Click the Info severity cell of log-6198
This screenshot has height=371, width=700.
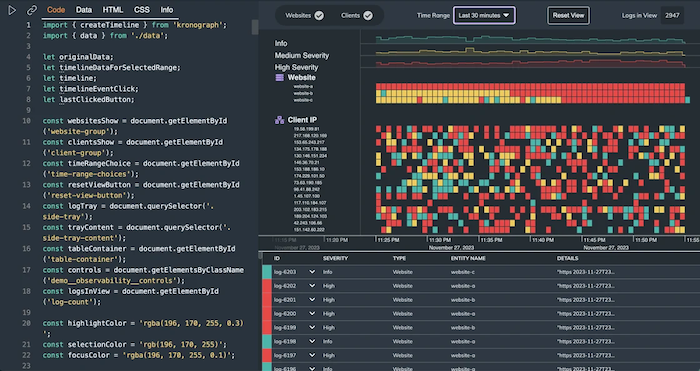point(327,342)
